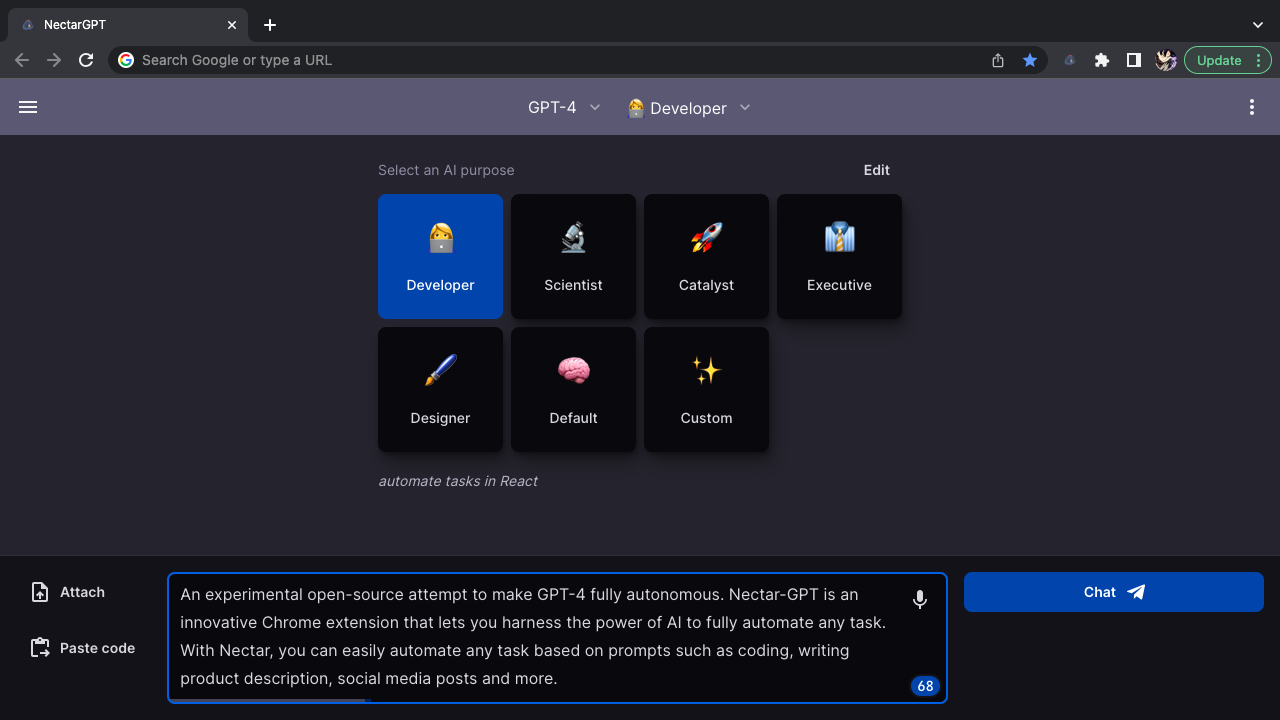Screen dimensions: 1280x720
Task: Click the Paste code button
Action: pyautogui.click(x=83, y=648)
